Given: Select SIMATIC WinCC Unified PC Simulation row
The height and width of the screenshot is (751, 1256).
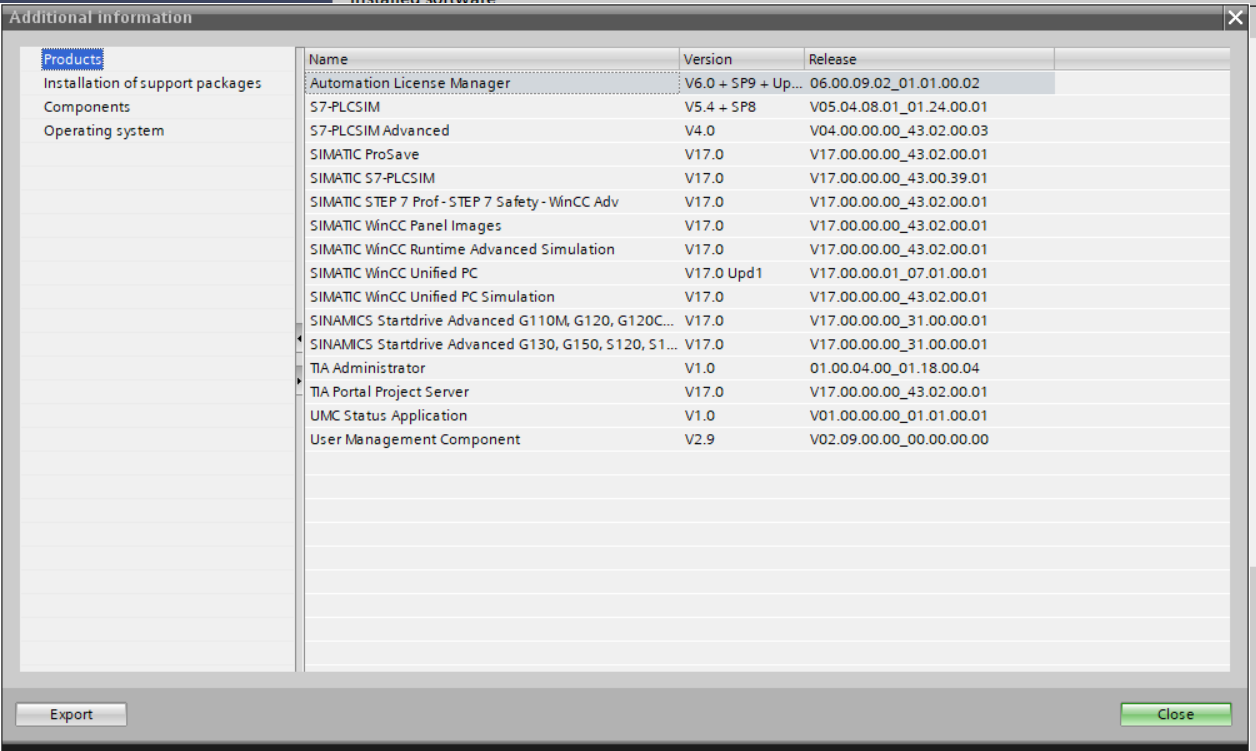Looking at the screenshot, I should point(680,297).
